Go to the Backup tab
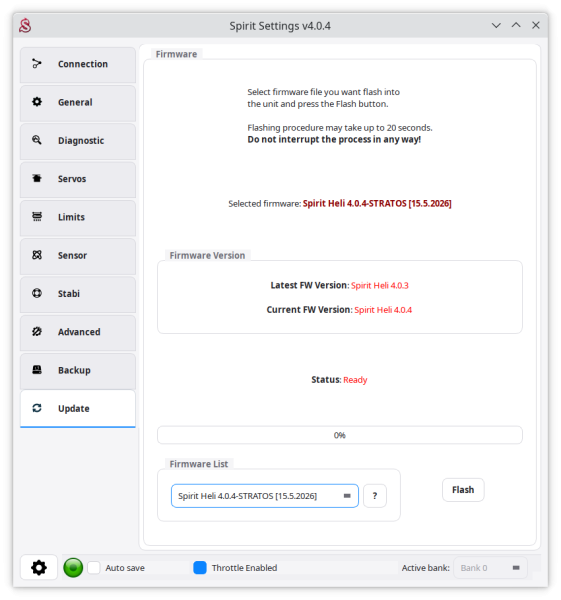This screenshot has width=561, height=600. (x=78, y=370)
